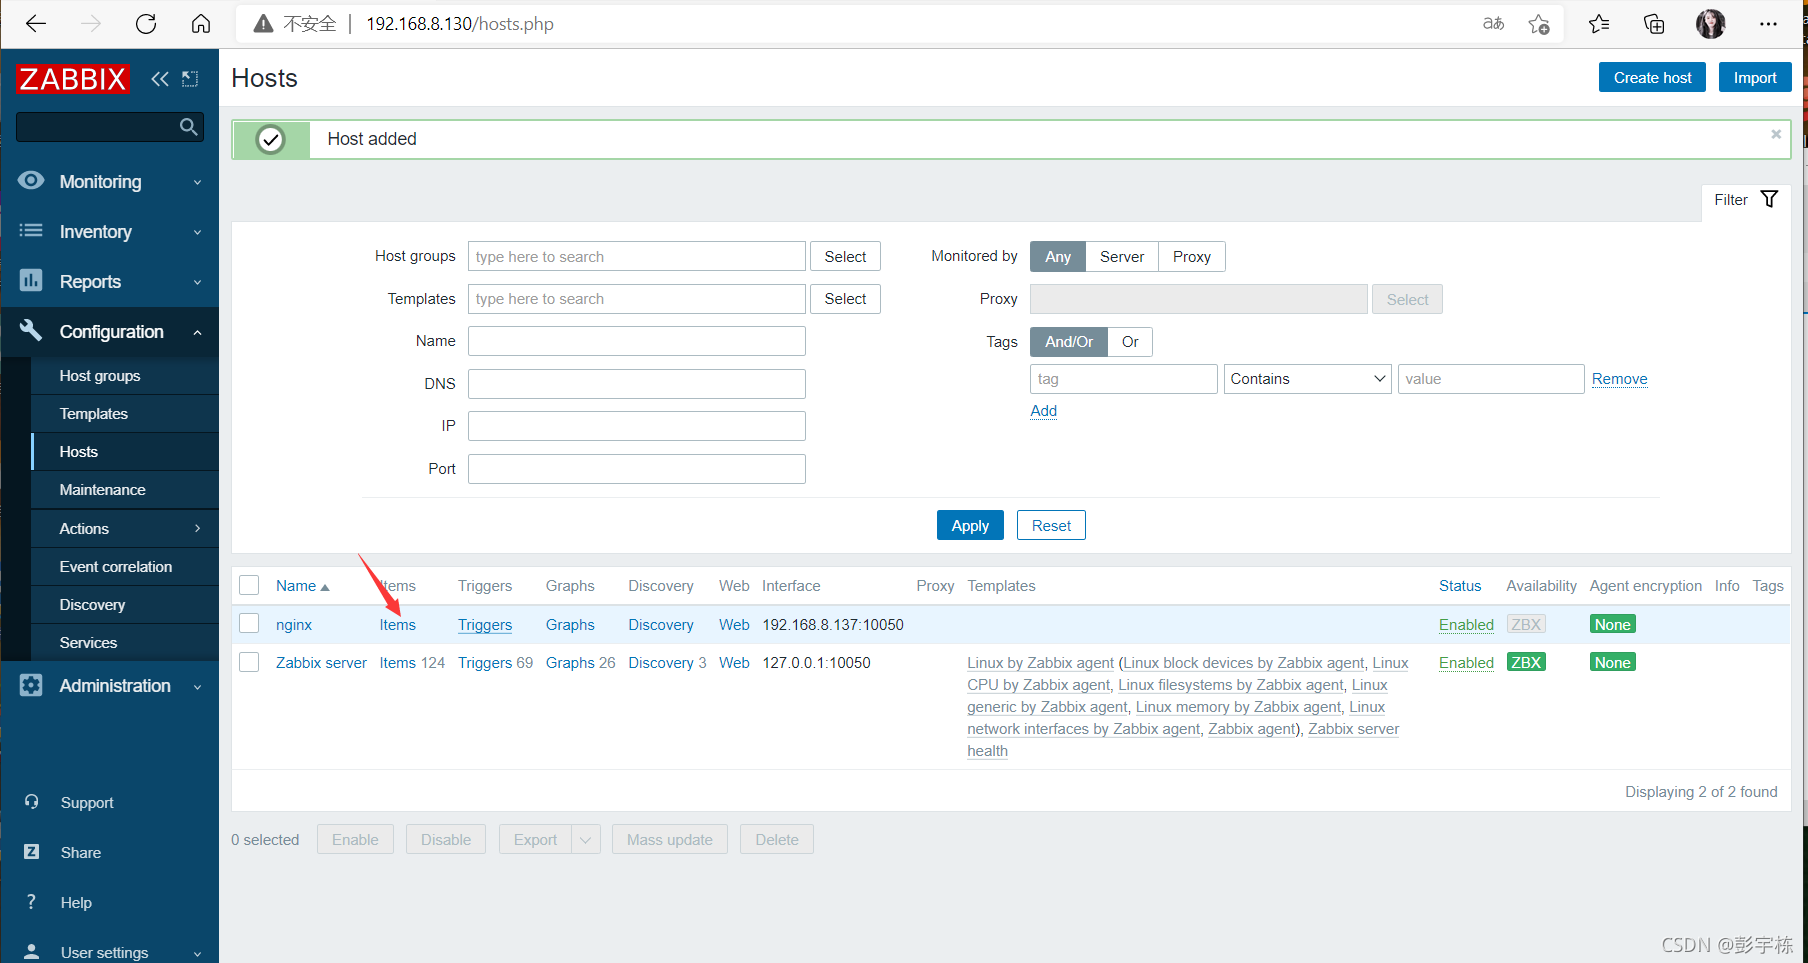The width and height of the screenshot is (1808, 963).
Task: Click the Reports chart icon
Action: click(31, 281)
